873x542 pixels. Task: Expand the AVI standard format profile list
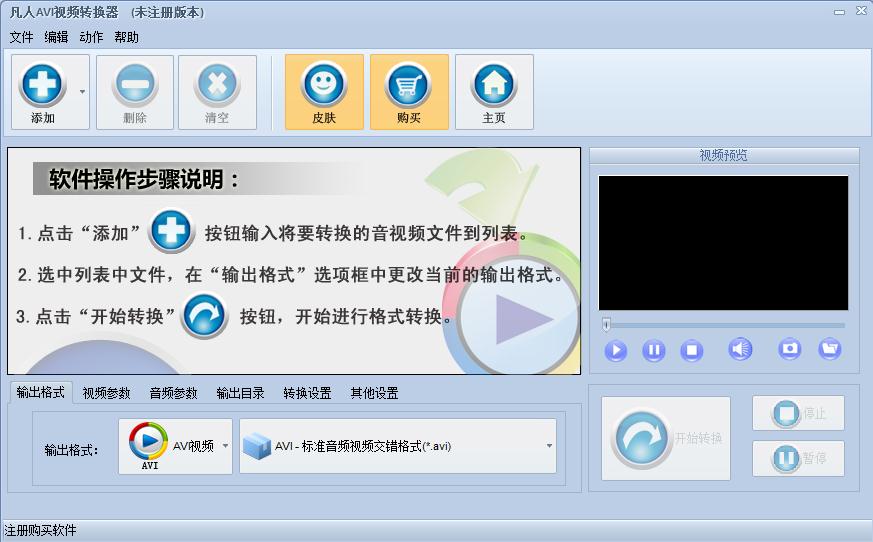(550, 446)
